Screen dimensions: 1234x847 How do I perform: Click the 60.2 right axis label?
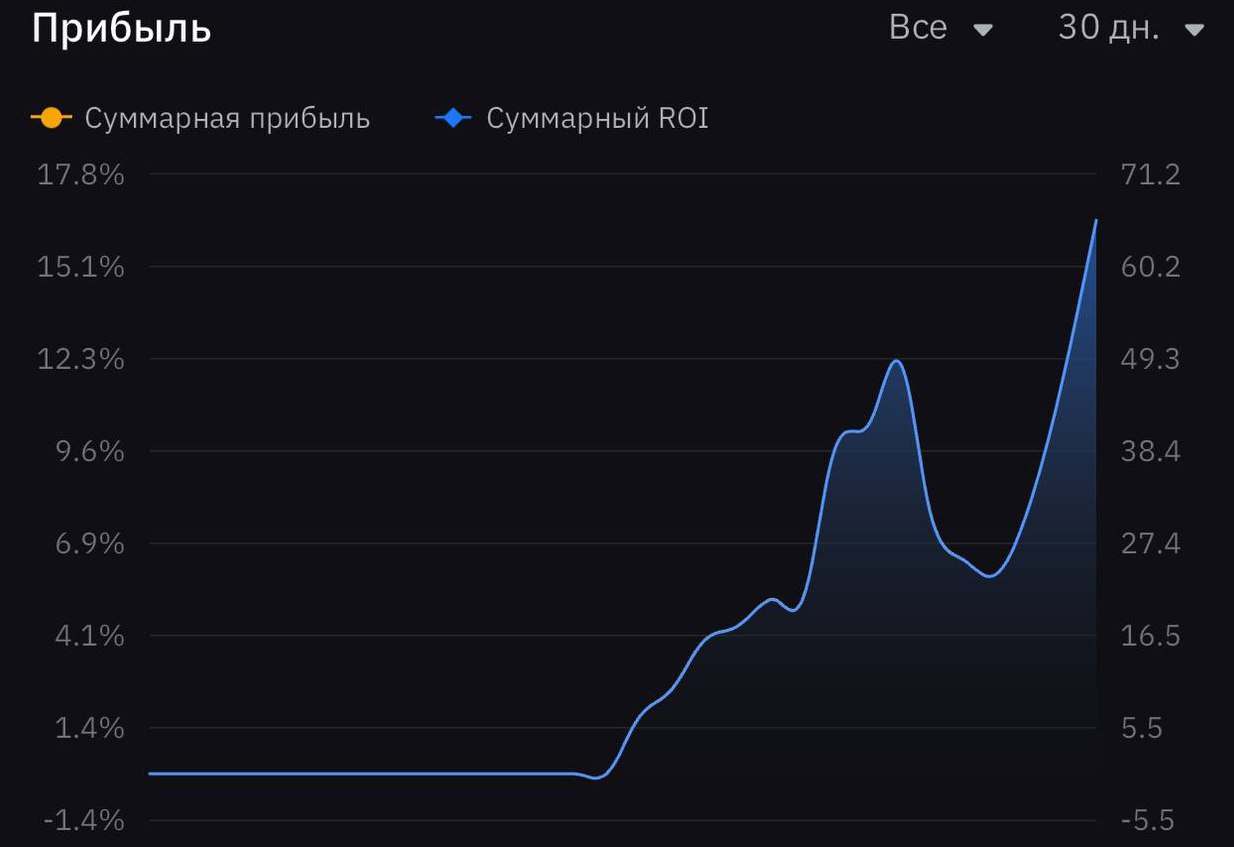1152,267
